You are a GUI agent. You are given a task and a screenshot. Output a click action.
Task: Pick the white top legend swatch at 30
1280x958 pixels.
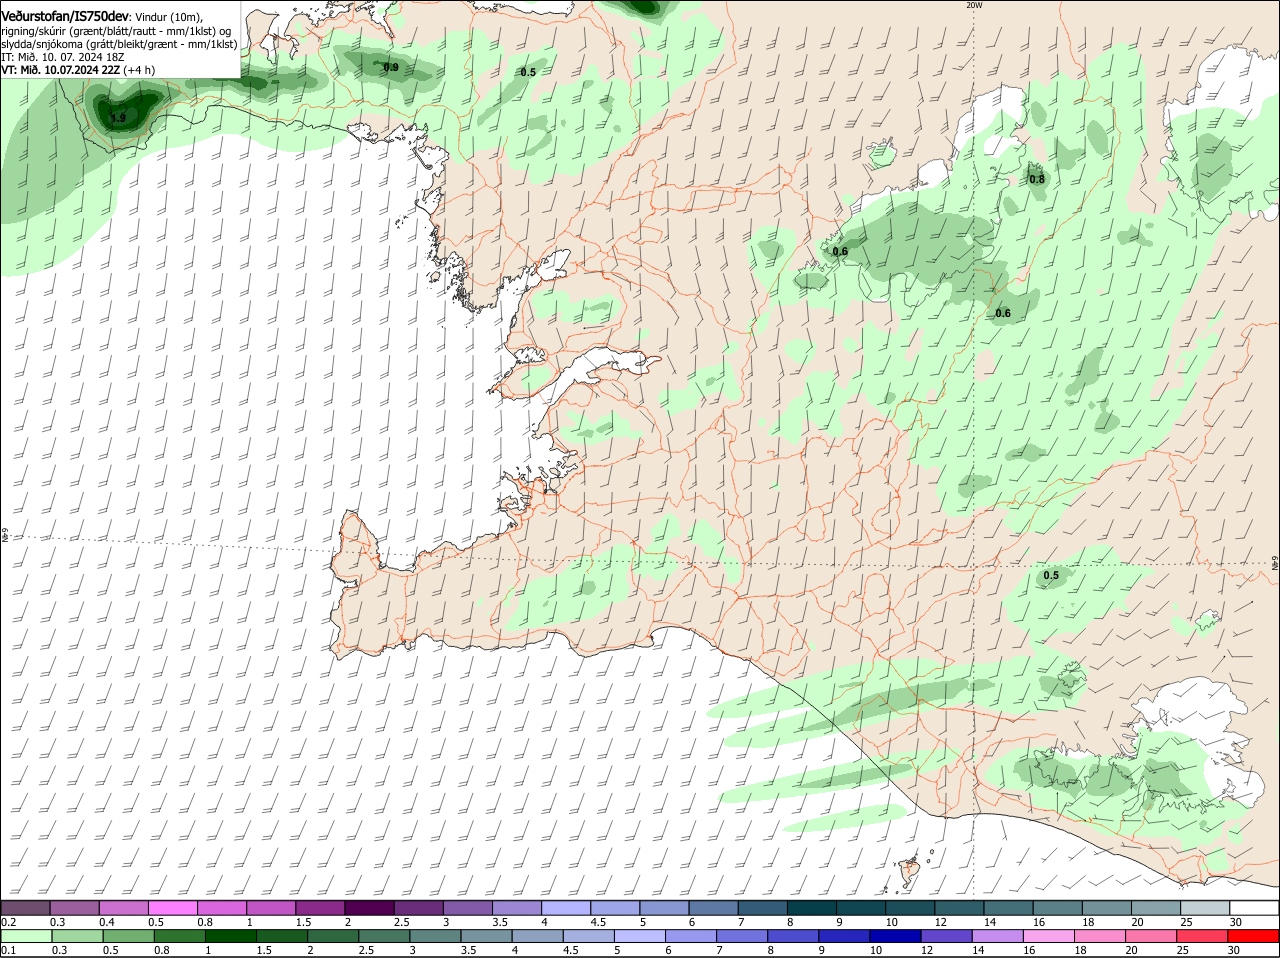pos(1255,907)
